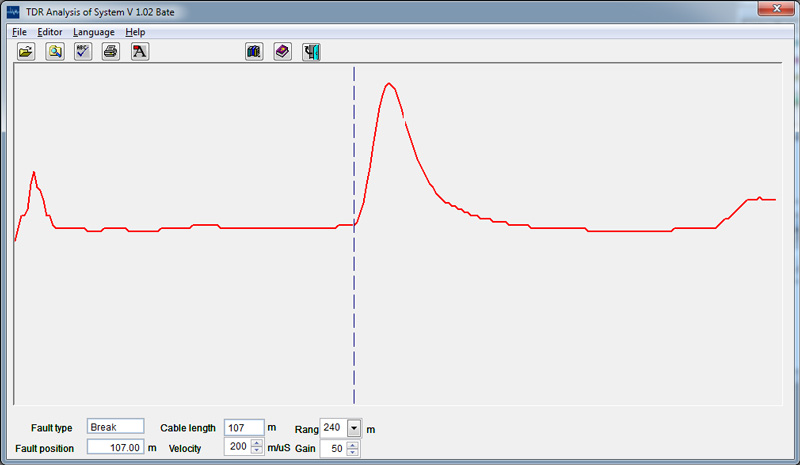The height and width of the screenshot is (465, 800).
Task: Open the Editor menu
Action: coord(50,32)
